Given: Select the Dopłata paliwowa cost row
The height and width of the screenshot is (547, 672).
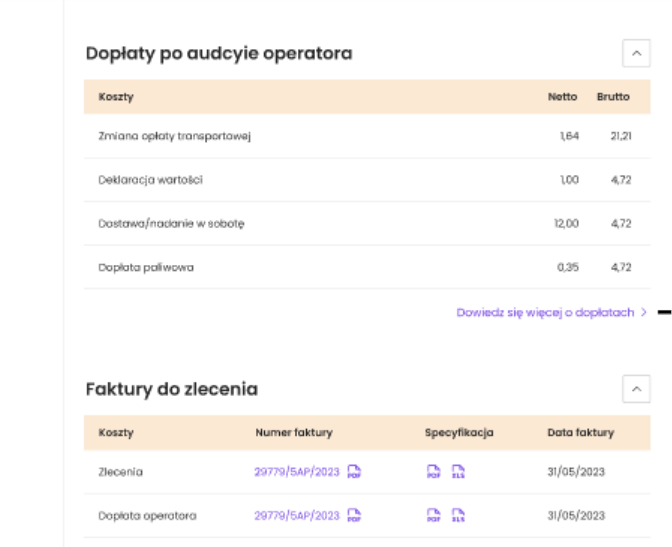Looking at the screenshot, I should (146, 268).
